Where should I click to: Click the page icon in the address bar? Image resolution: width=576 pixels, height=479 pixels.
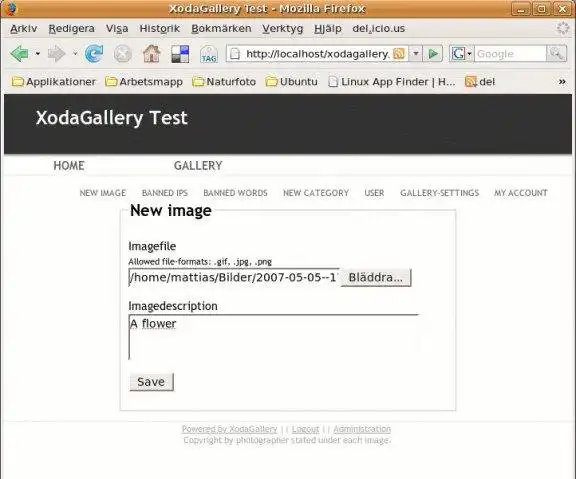[x=235, y=54]
